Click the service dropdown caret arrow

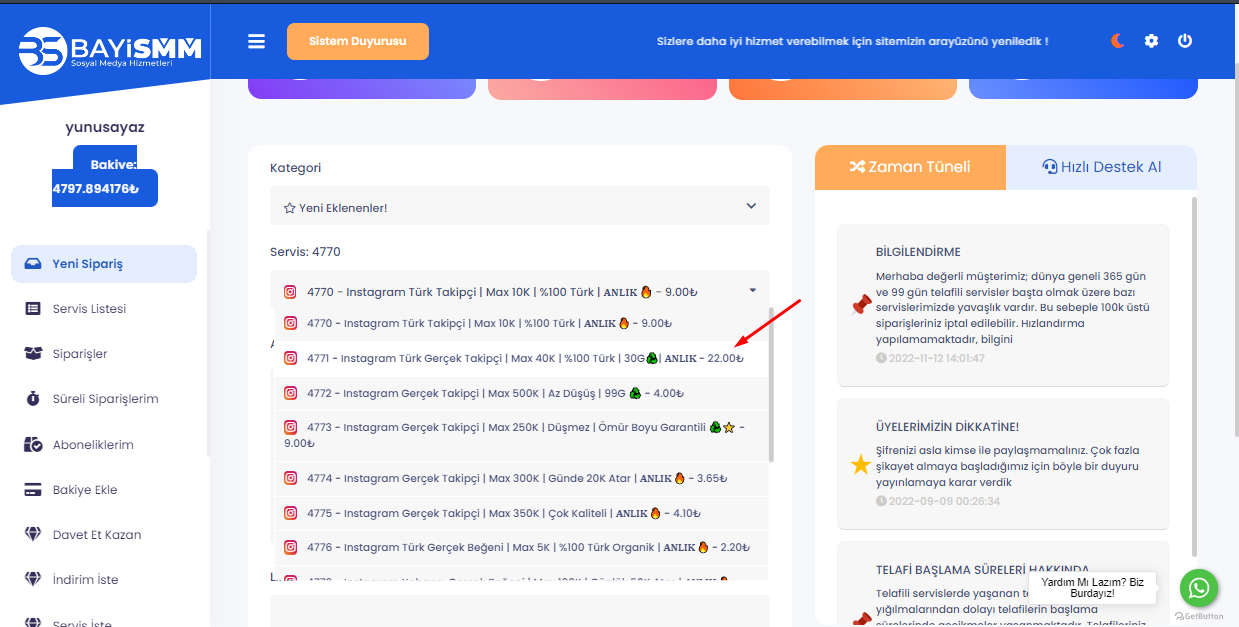click(752, 291)
